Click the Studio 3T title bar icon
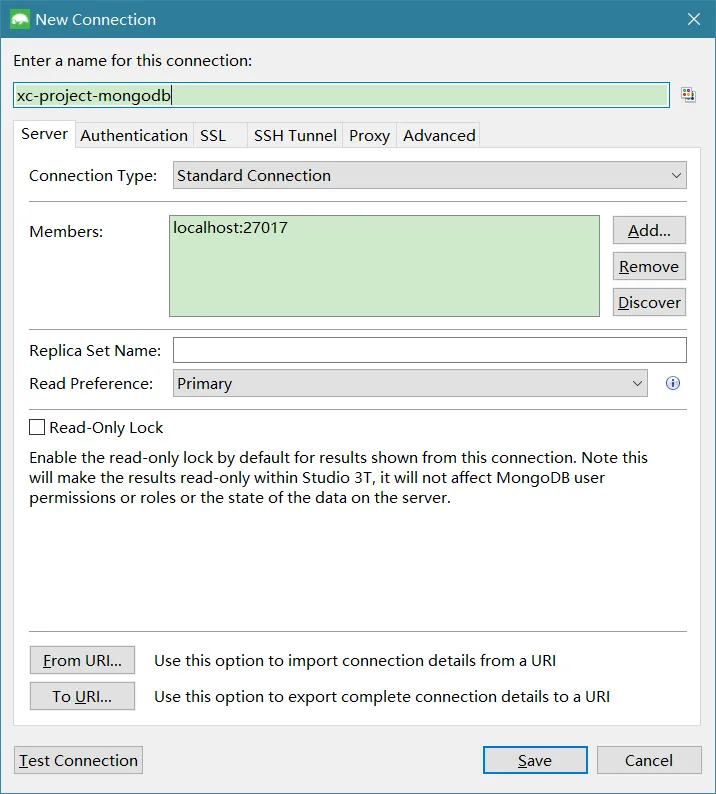Viewport: 716px width, 794px height. pyautogui.click(x=18, y=19)
